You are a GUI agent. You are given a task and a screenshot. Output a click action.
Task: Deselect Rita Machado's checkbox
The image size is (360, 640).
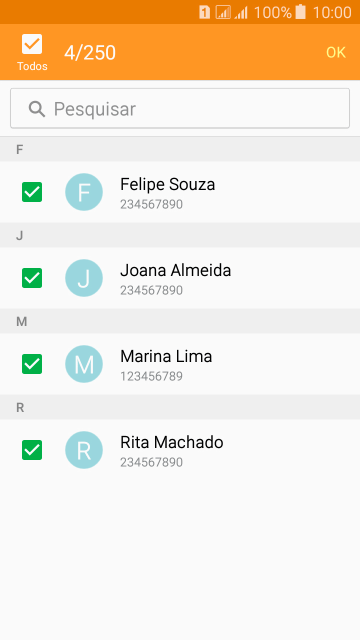tap(32, 450)
